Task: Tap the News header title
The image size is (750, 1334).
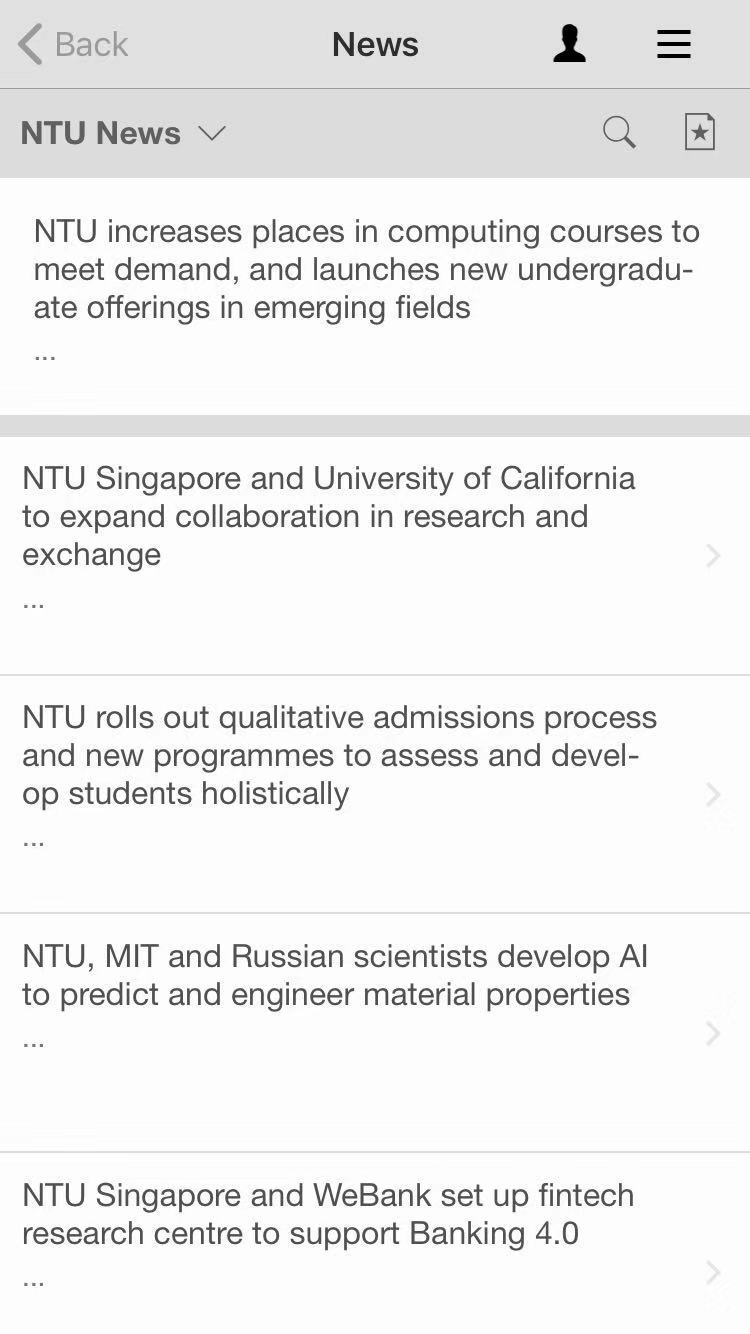Action: pyautogui.click(x=375, y=45)
